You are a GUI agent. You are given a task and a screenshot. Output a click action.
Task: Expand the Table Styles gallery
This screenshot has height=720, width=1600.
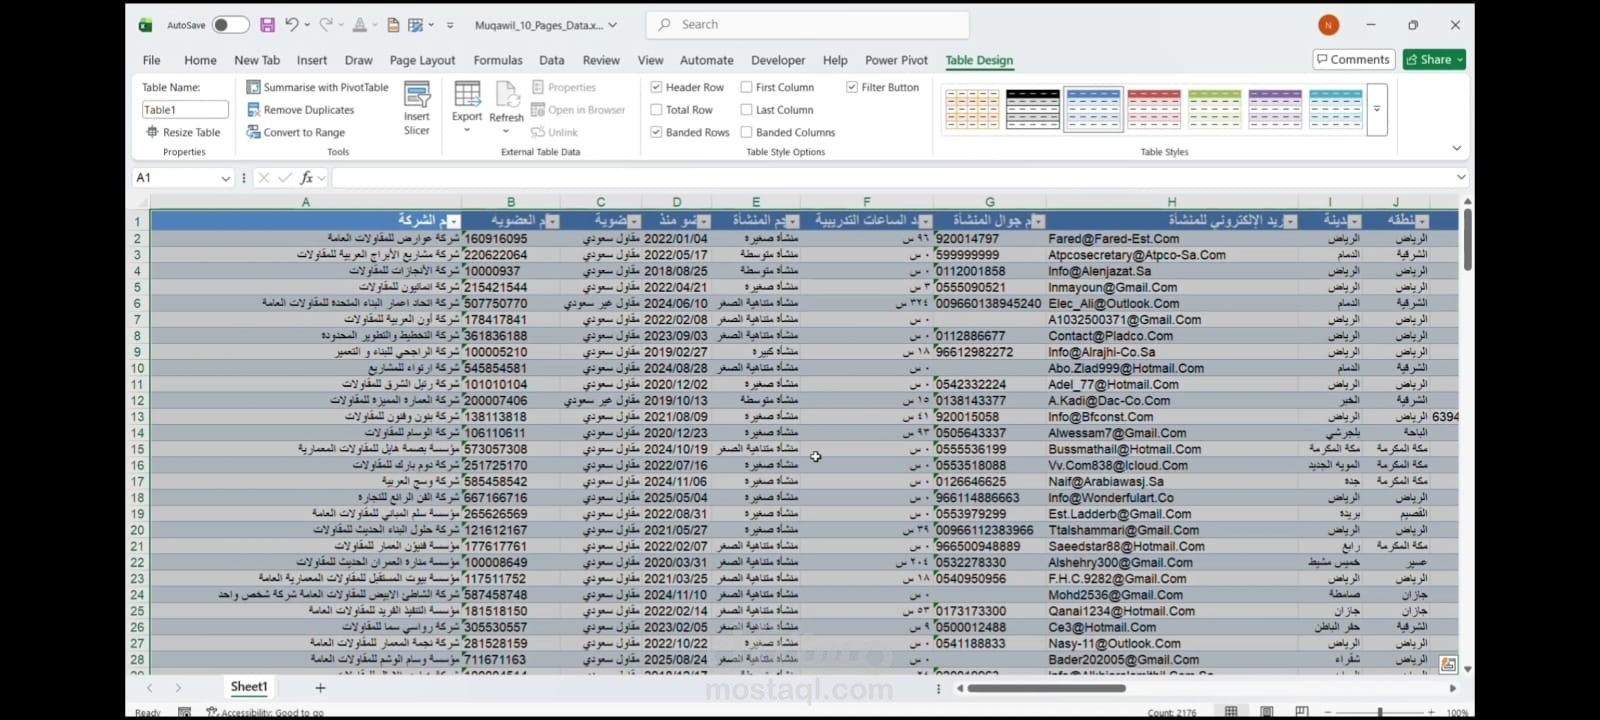coord(1377,109)
